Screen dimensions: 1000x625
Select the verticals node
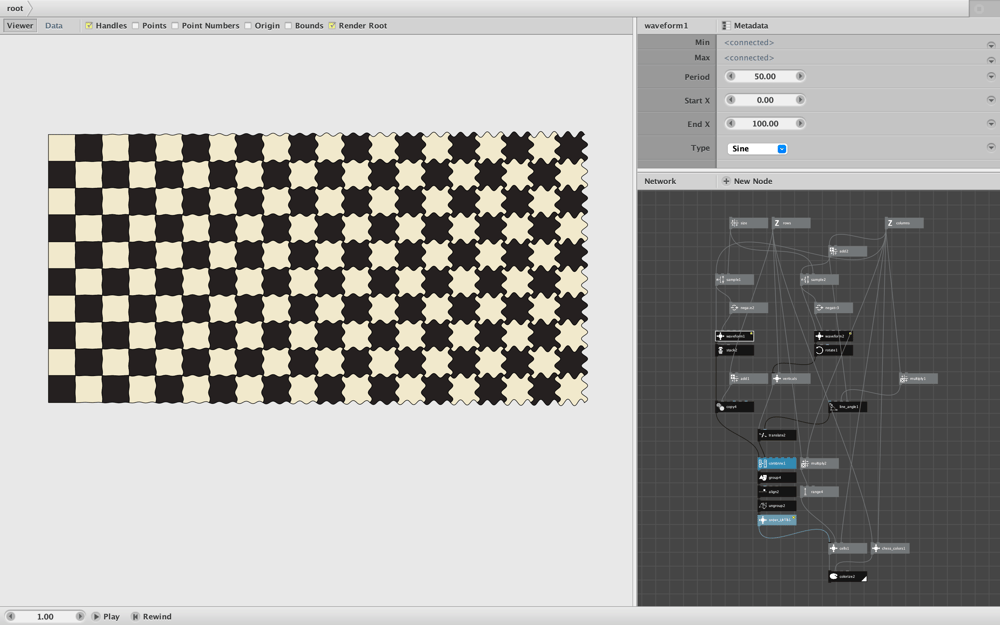pyautogui.click(x=791, y=378)
